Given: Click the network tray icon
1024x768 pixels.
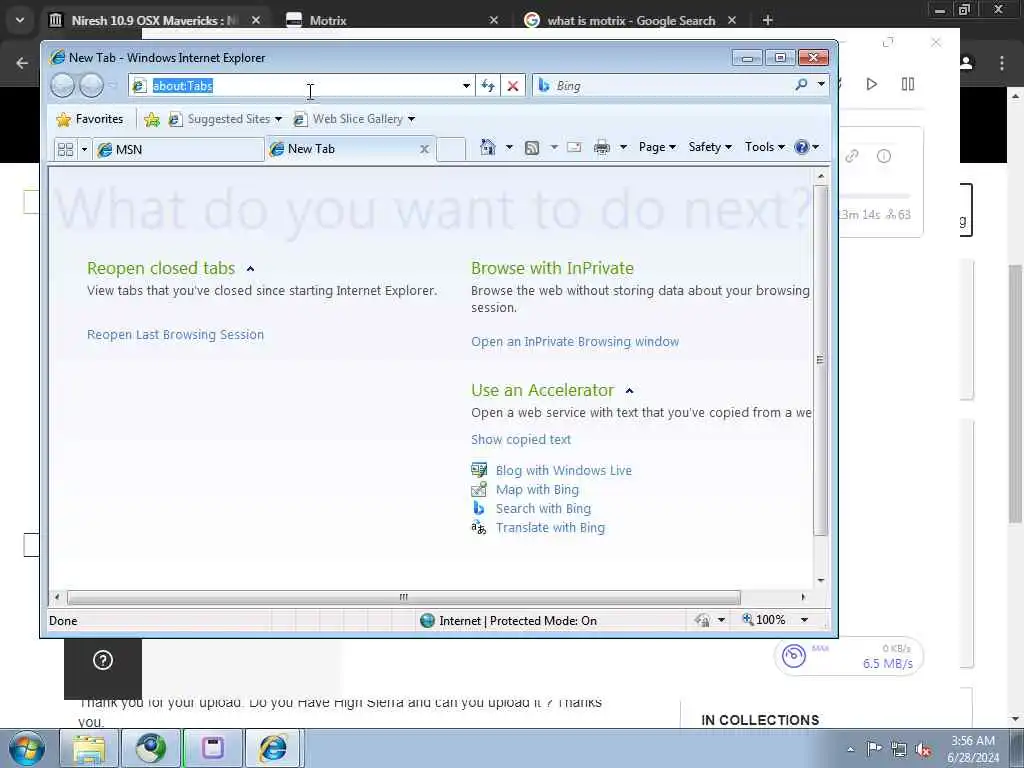Looking at the screenshot, I should click(899, 750).
